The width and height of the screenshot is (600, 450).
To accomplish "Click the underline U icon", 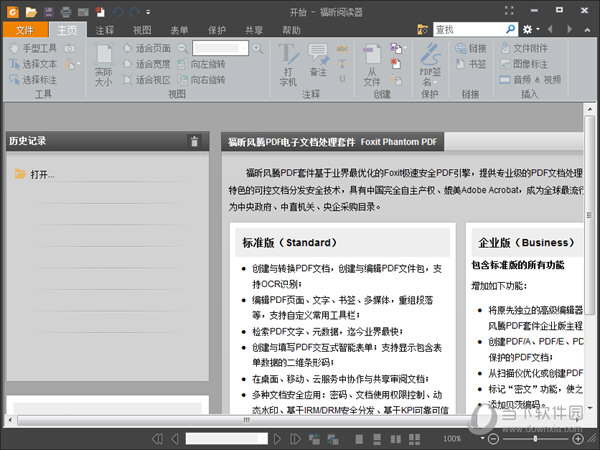I will click(342, 79).
